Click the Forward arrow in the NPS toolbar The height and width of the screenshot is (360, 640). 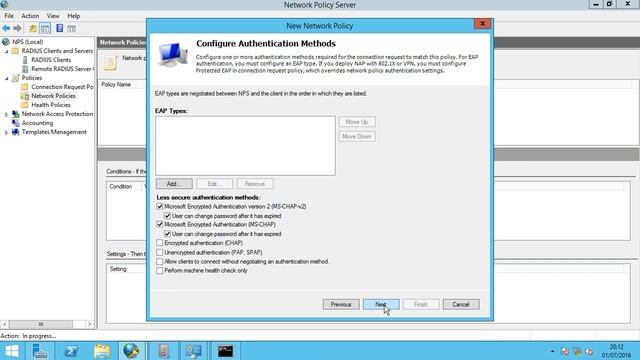pyautogui.click(x=17, y=28)
